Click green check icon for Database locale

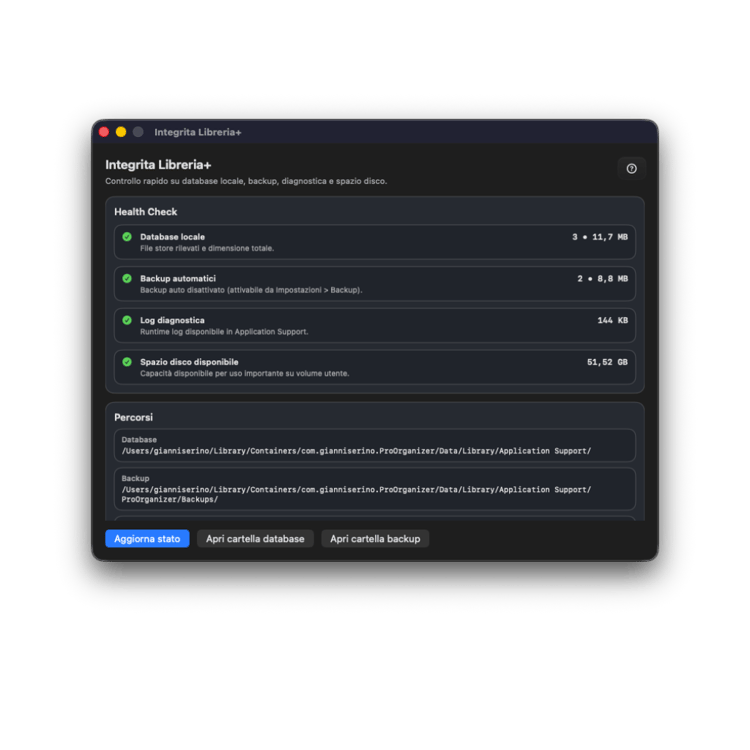pyautogui.click(x=127, y=237)
